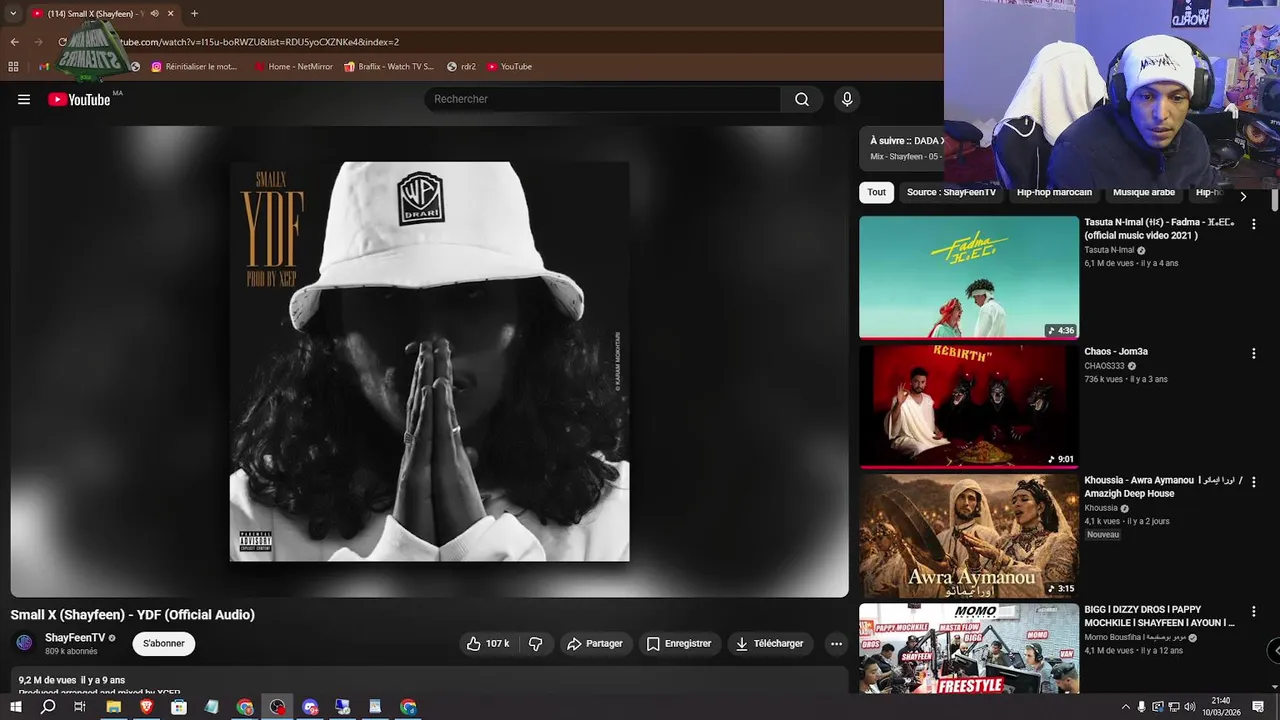Open options menu for Tasuta N-Imal video
Viewport: 1280px width, 720px height.
1253,225
